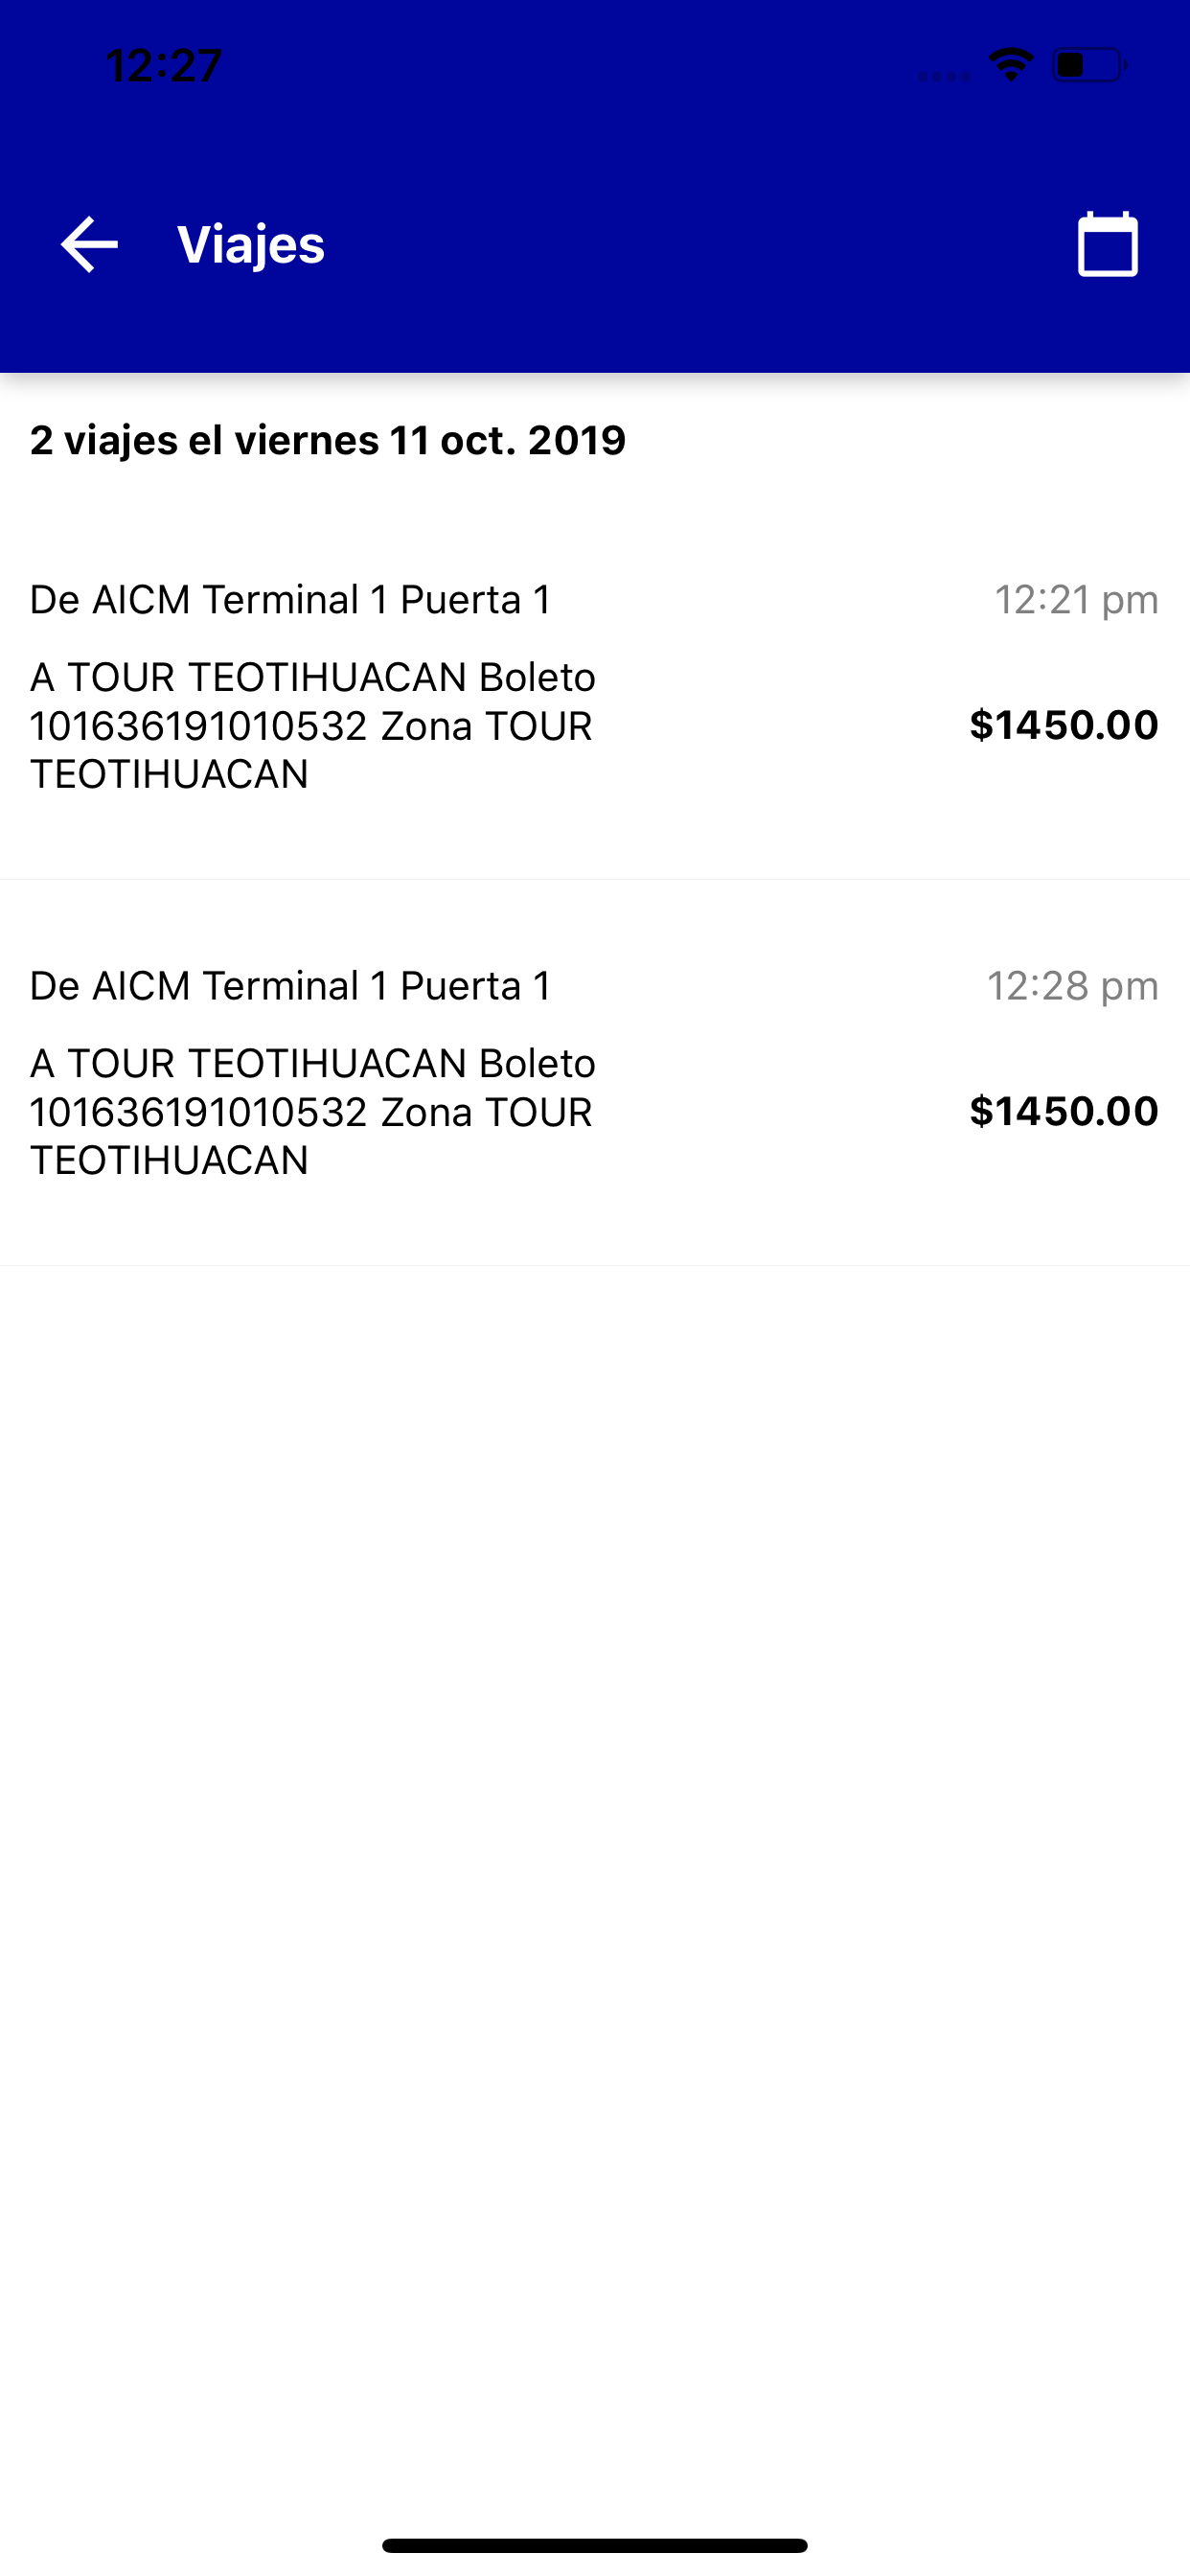This screenshot has width=1190, height=2576.
Task: Tap the 12:27 status bar clock
Action: (x=163, y=66)
